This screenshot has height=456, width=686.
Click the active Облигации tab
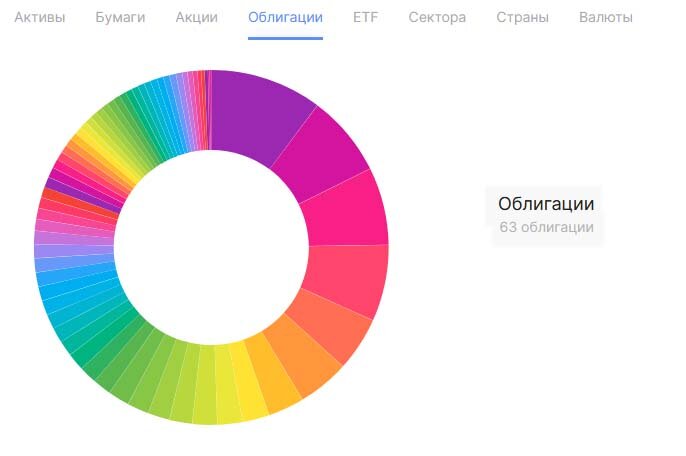(x=285, y=18)
